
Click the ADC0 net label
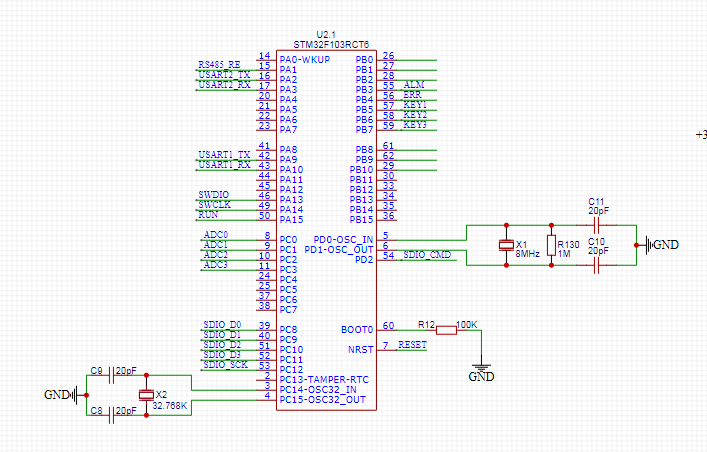pyautogui.click(x=216, y=235)
